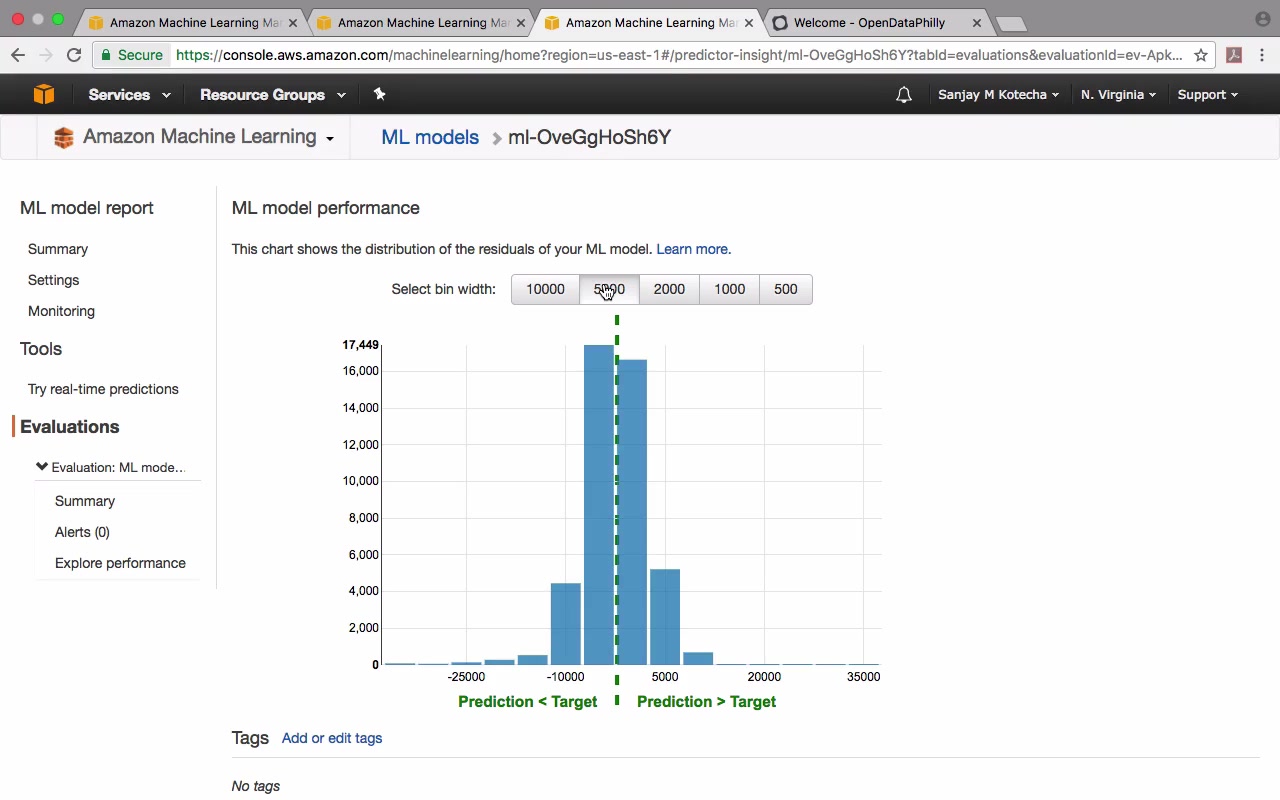Click the browser back arrow
This screenshot has width=1280, height=800.
pyautogui.click(x=18, y=55)
